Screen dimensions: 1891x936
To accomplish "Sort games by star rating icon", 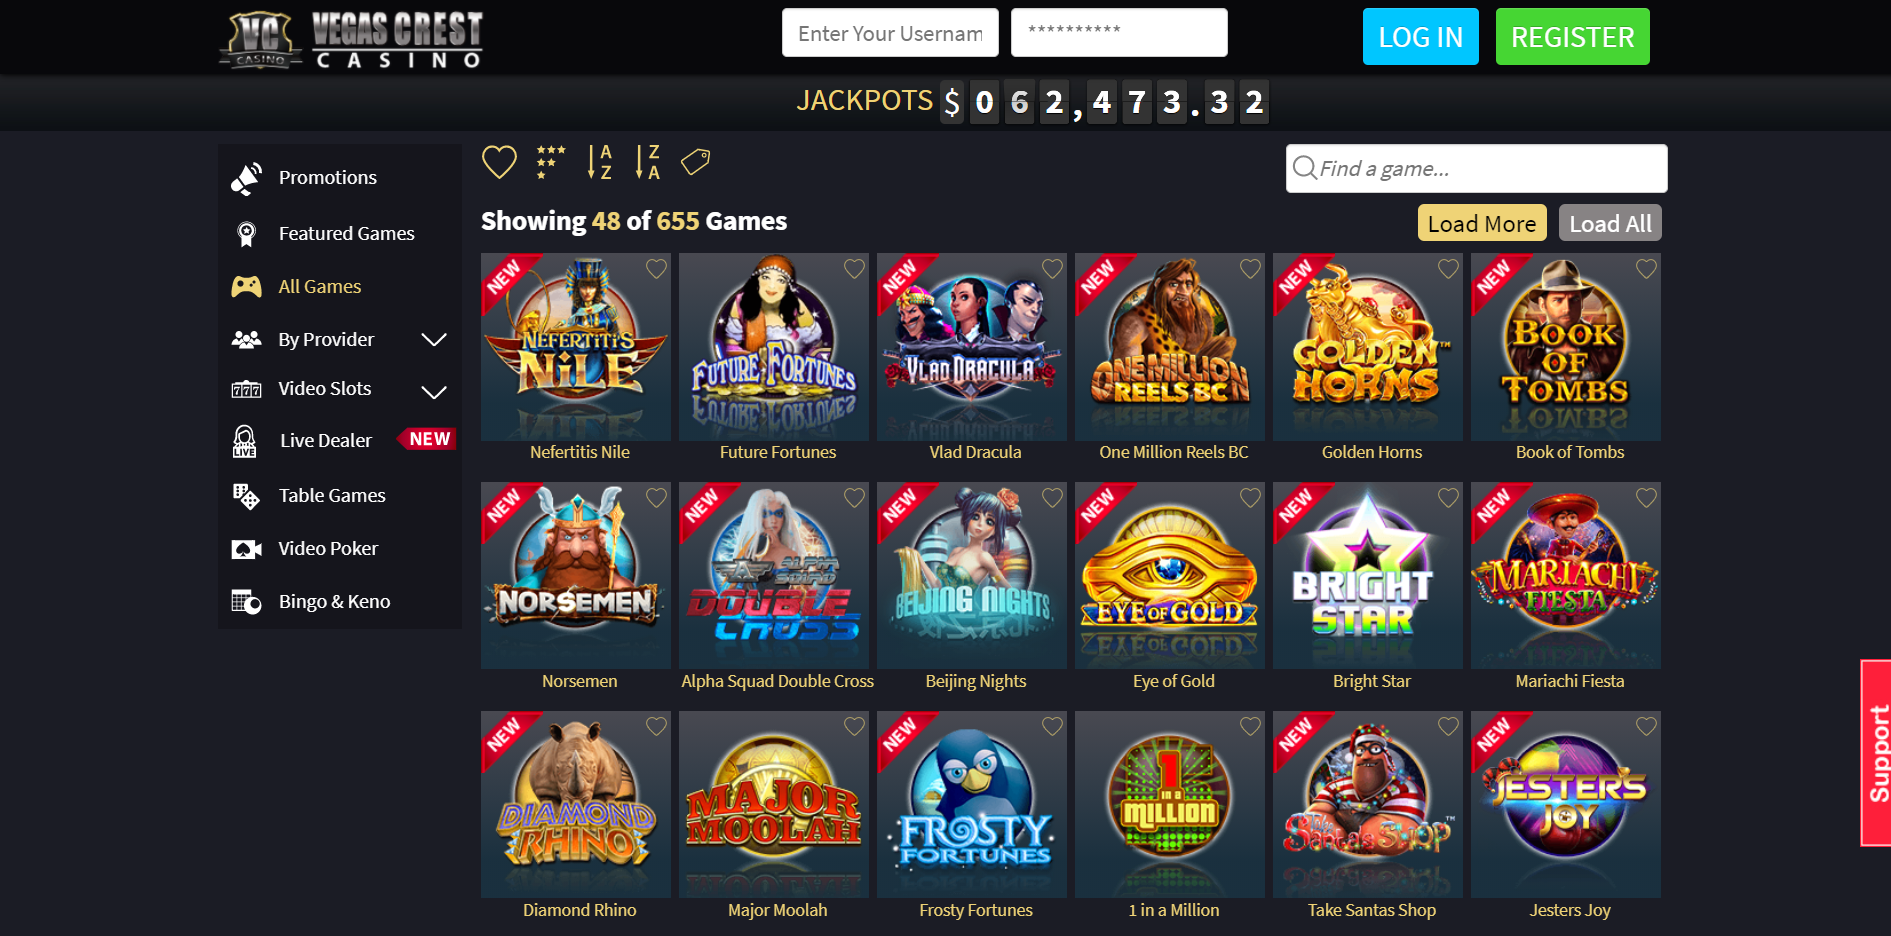I will [x=550, y=162].
